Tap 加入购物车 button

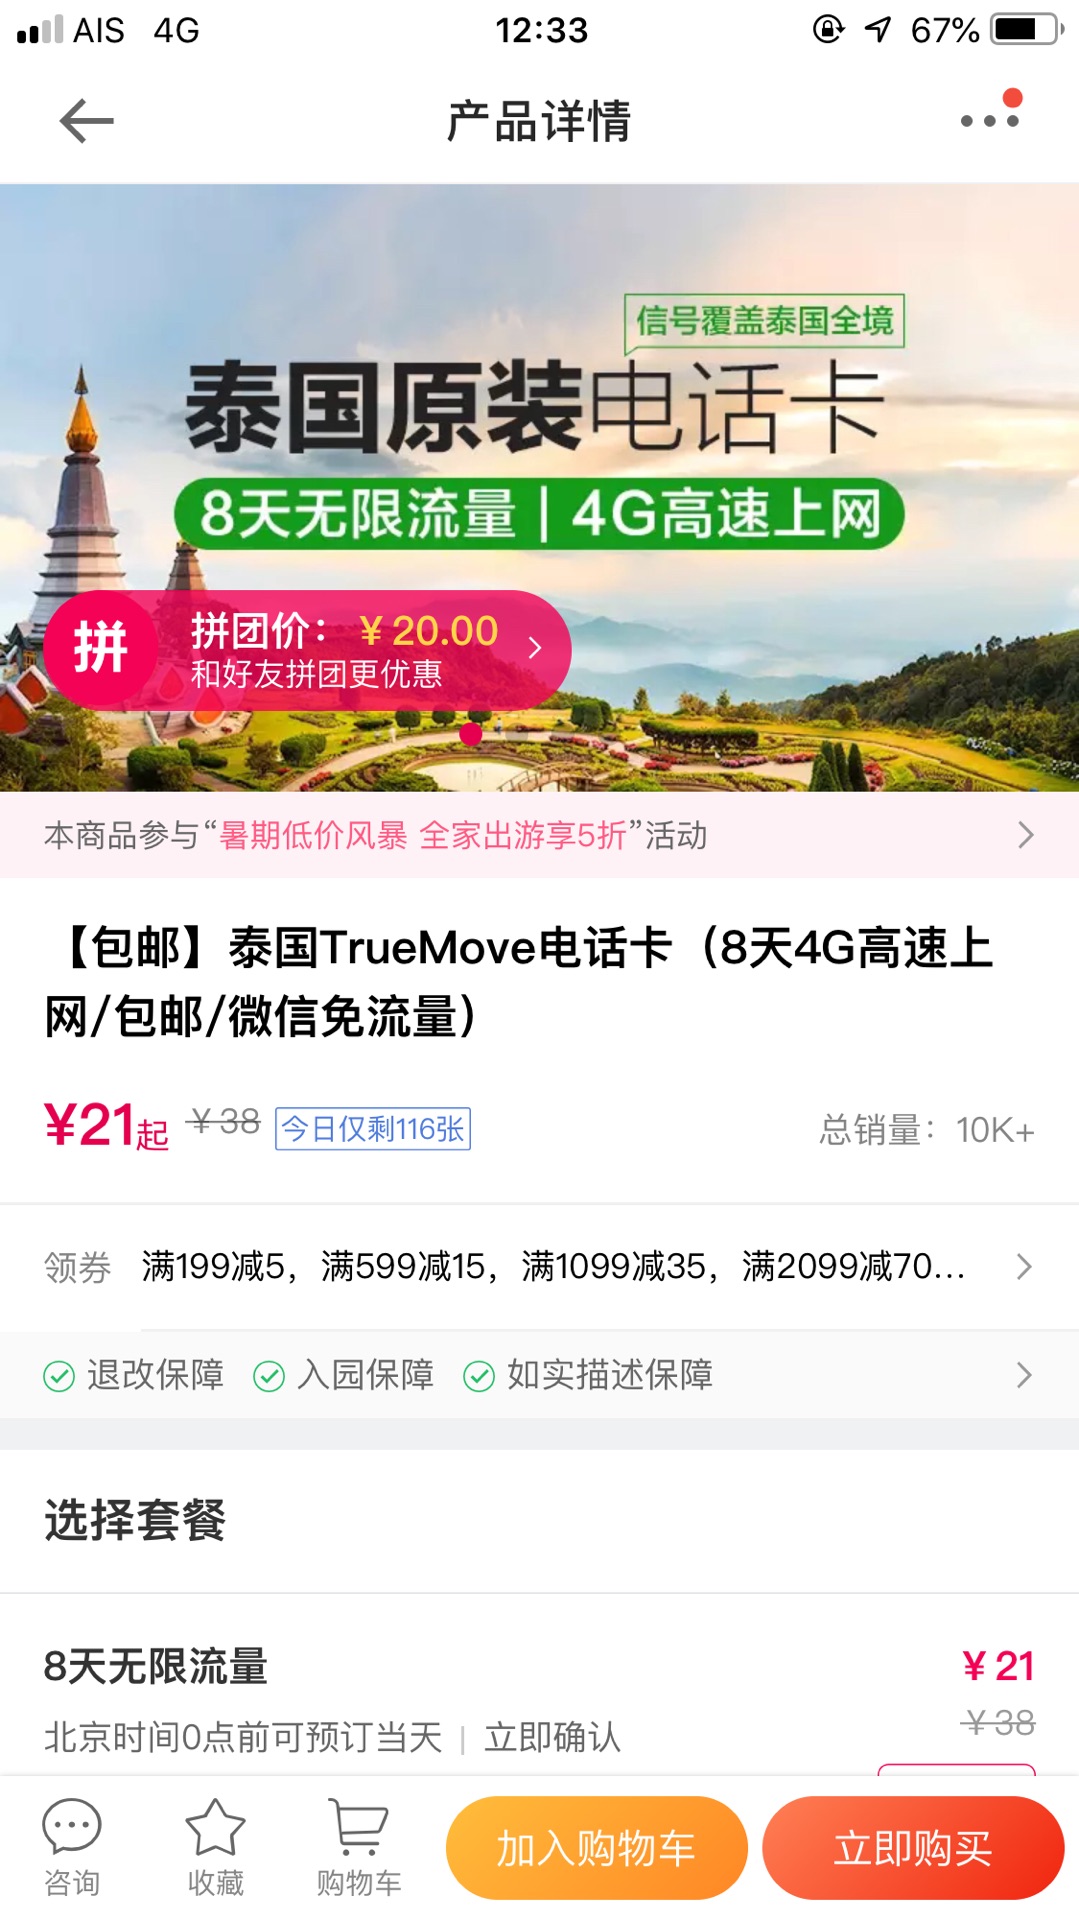pyautogui.click(x=597, y=1848)
